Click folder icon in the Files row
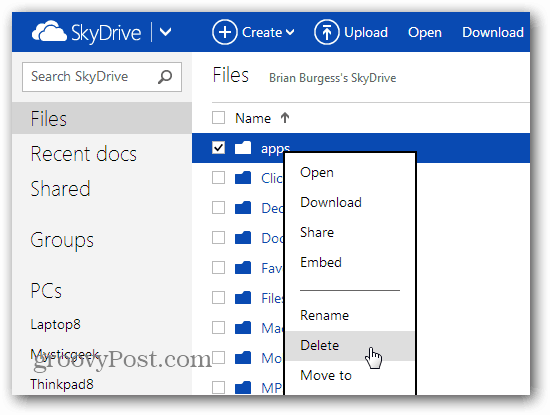This screenshot has width=550, height=415. [x=243, y=298]
